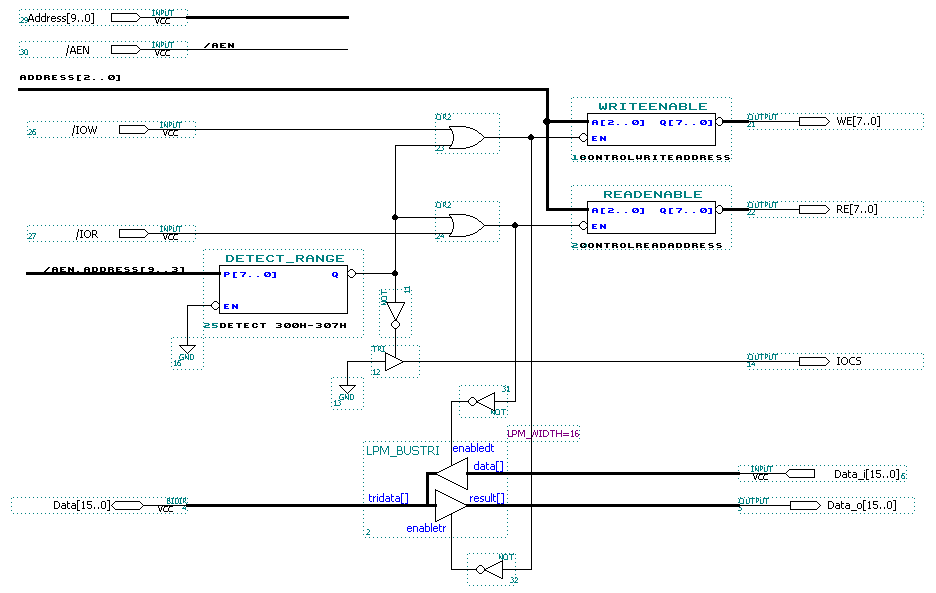Click the Address[9..0] input pin
This screenshot has width=936, height=593.
pos(125,18)
